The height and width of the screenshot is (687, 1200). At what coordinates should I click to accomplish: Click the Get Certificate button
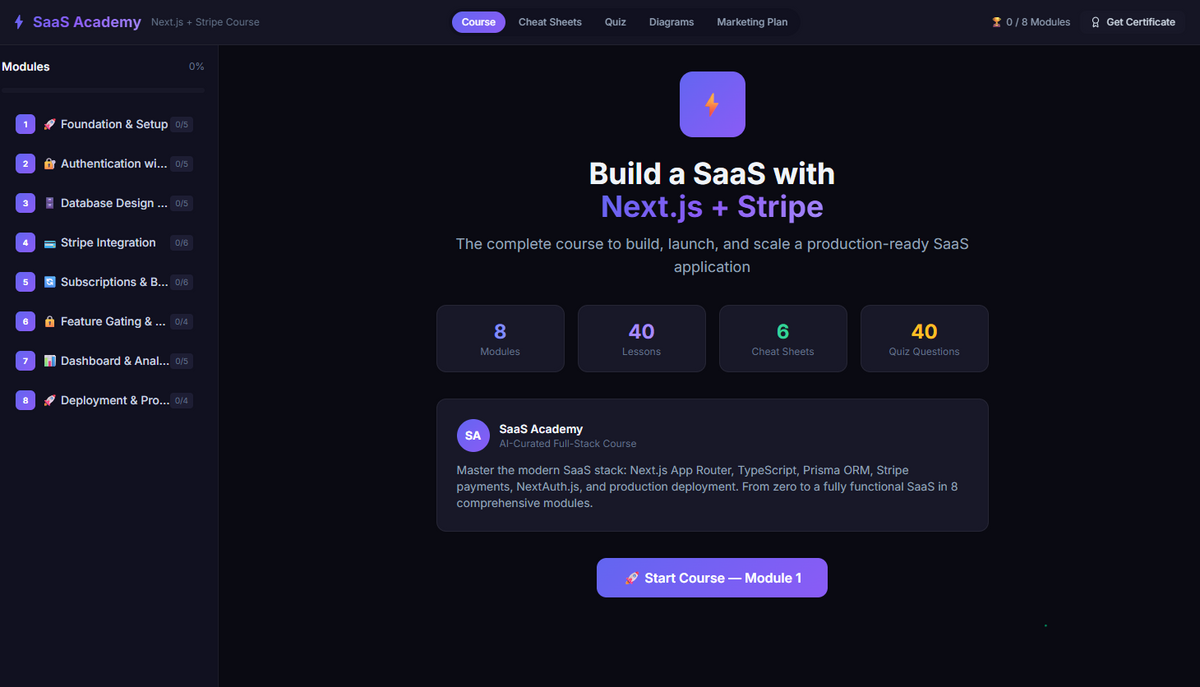(1133, 22)
